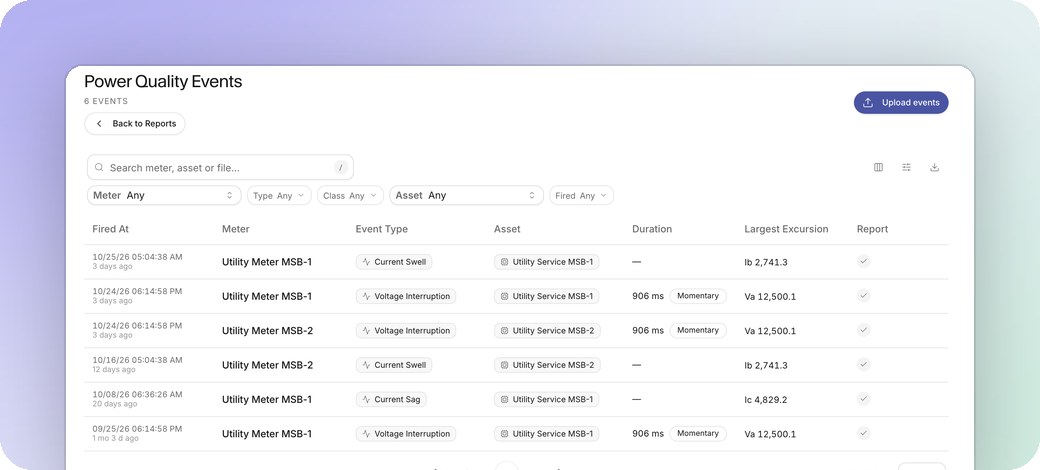1040x470 pixels.
Task: Click the Meter column header
Action: tap(235, 229)
